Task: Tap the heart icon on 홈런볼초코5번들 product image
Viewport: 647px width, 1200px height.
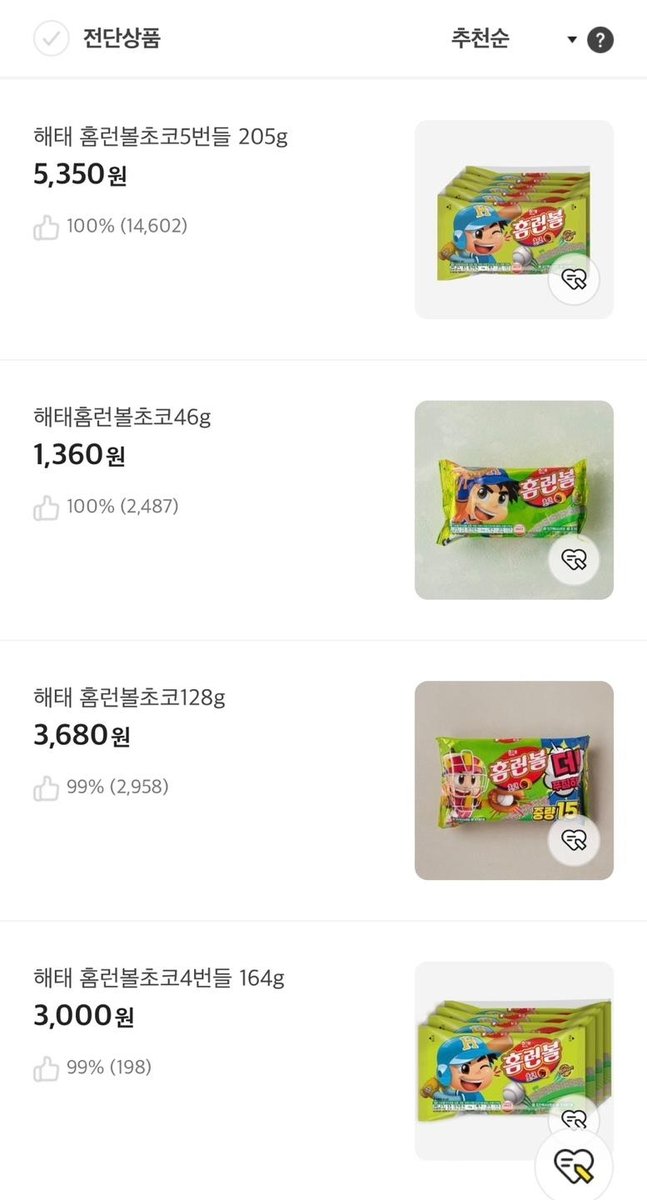Action: click(x=571, y=281)
